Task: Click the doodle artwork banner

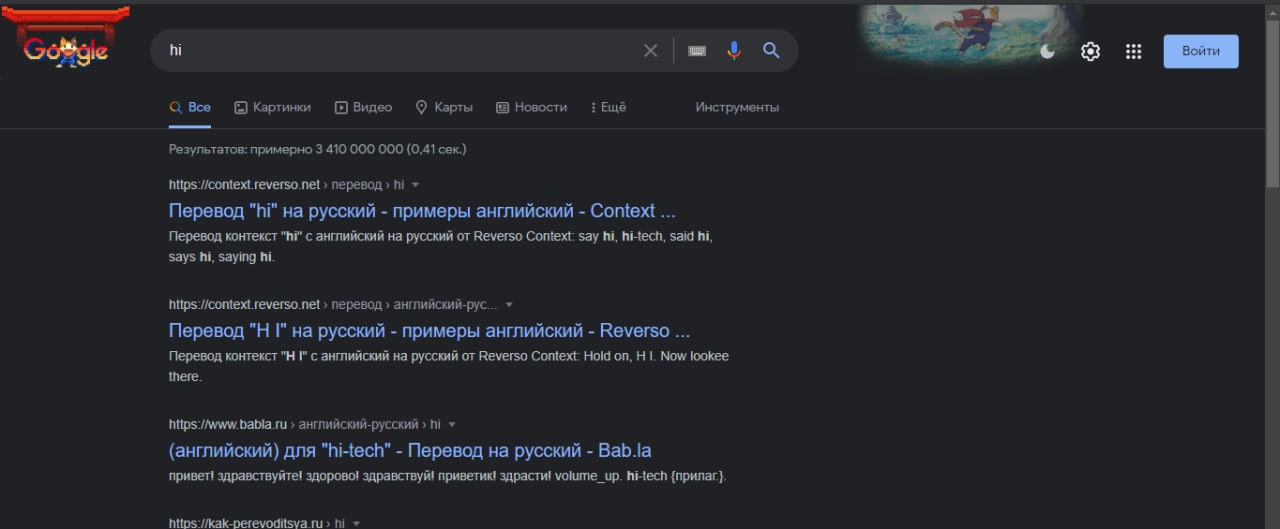Action: [970, 35]
